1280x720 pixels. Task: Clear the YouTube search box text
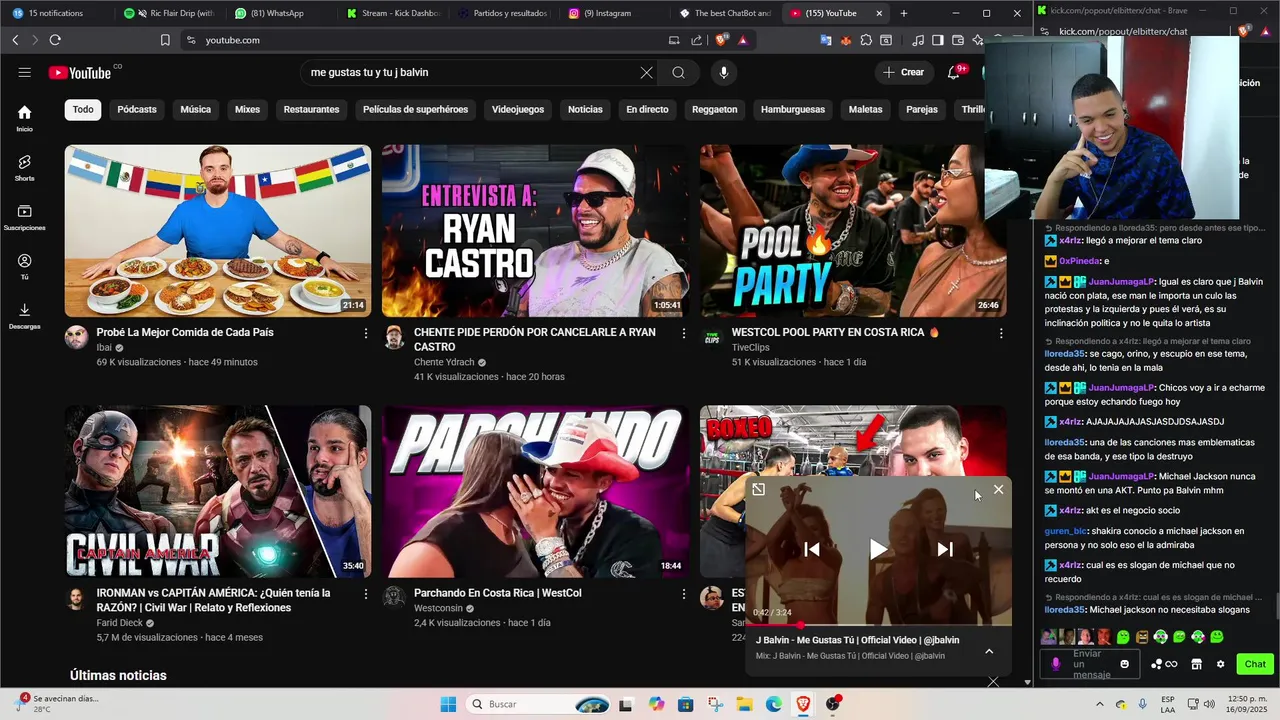646,72
